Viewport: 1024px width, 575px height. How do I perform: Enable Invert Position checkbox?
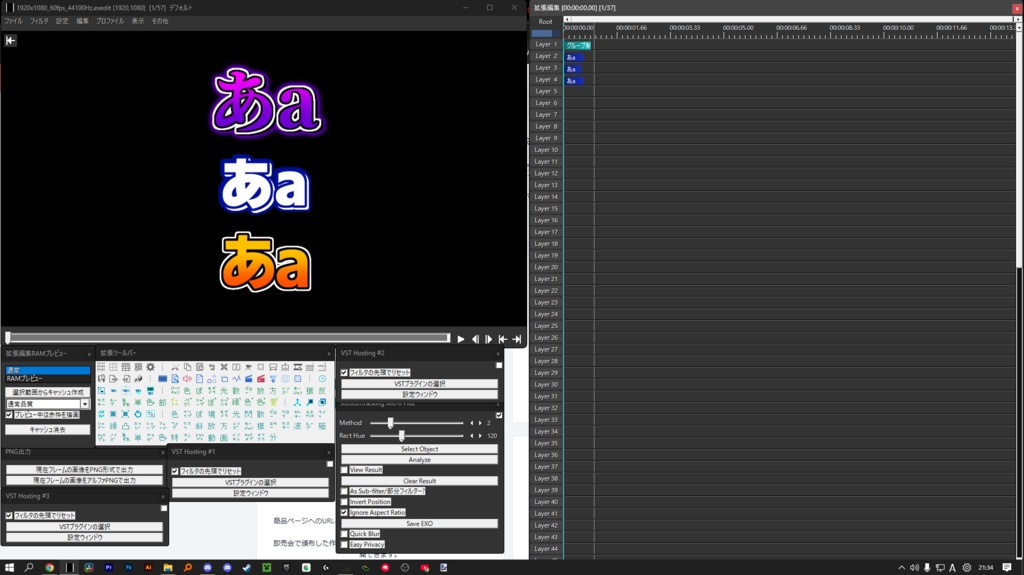[345, 502]
